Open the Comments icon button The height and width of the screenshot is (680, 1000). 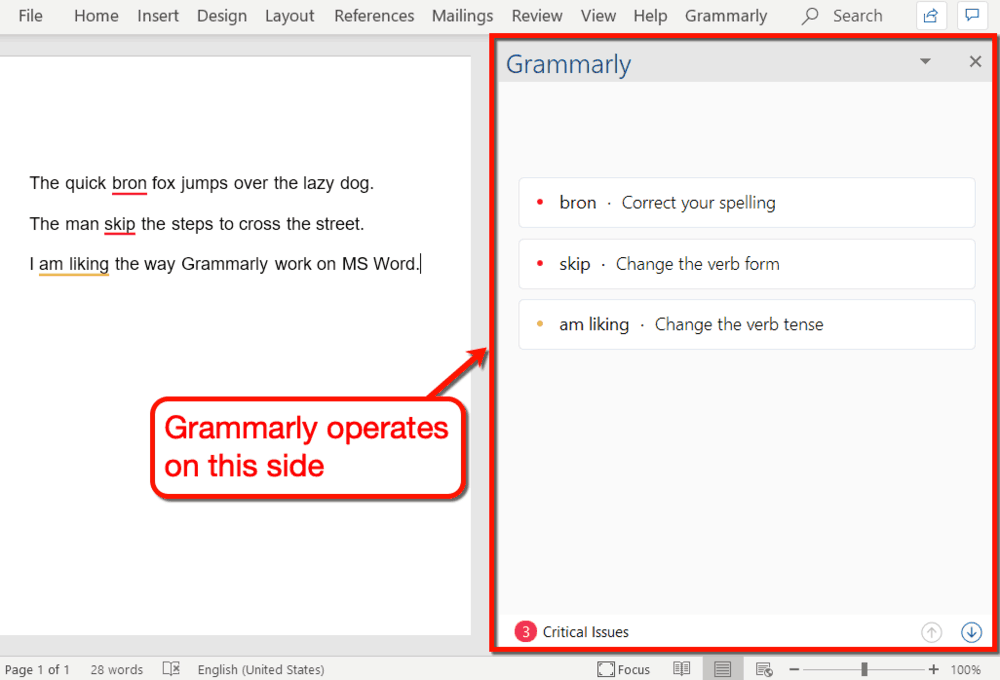(x=972, y=15)
